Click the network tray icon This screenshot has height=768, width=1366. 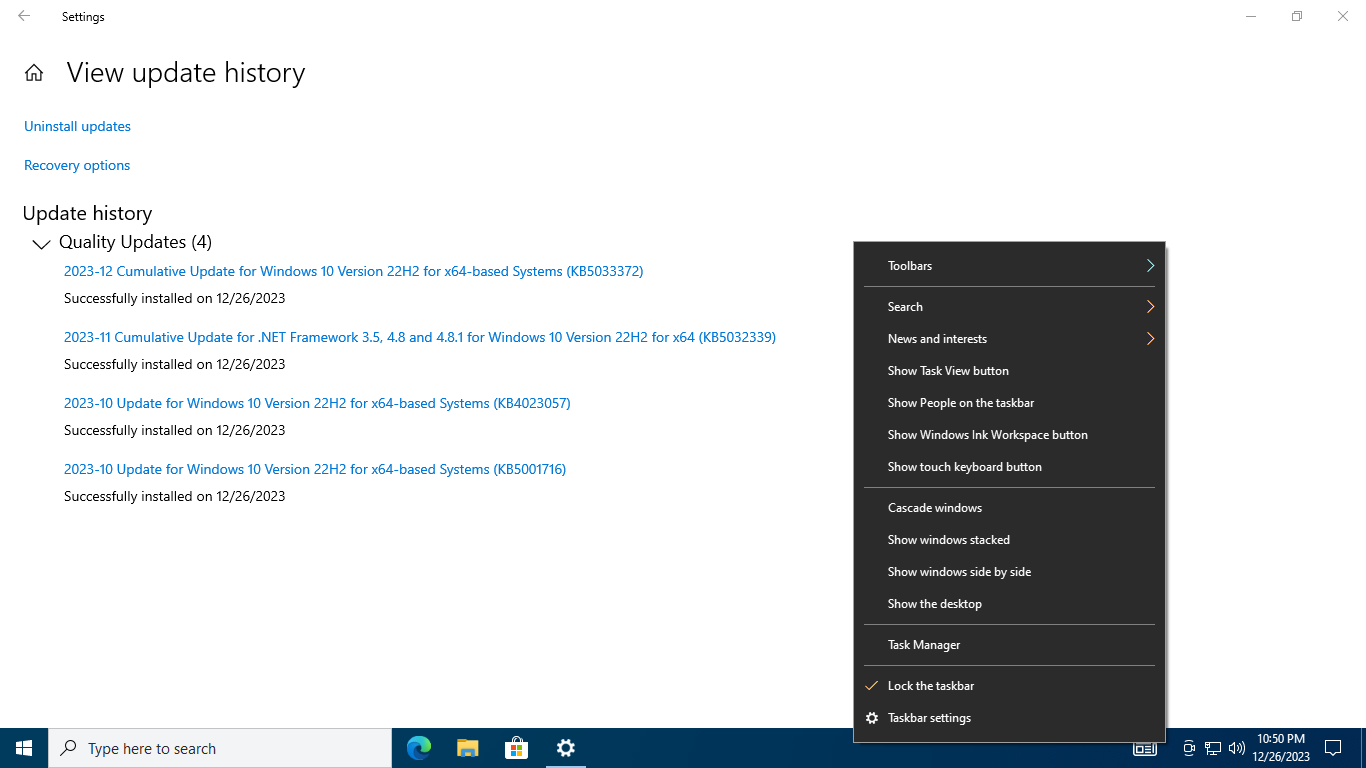pos(1213,748)
